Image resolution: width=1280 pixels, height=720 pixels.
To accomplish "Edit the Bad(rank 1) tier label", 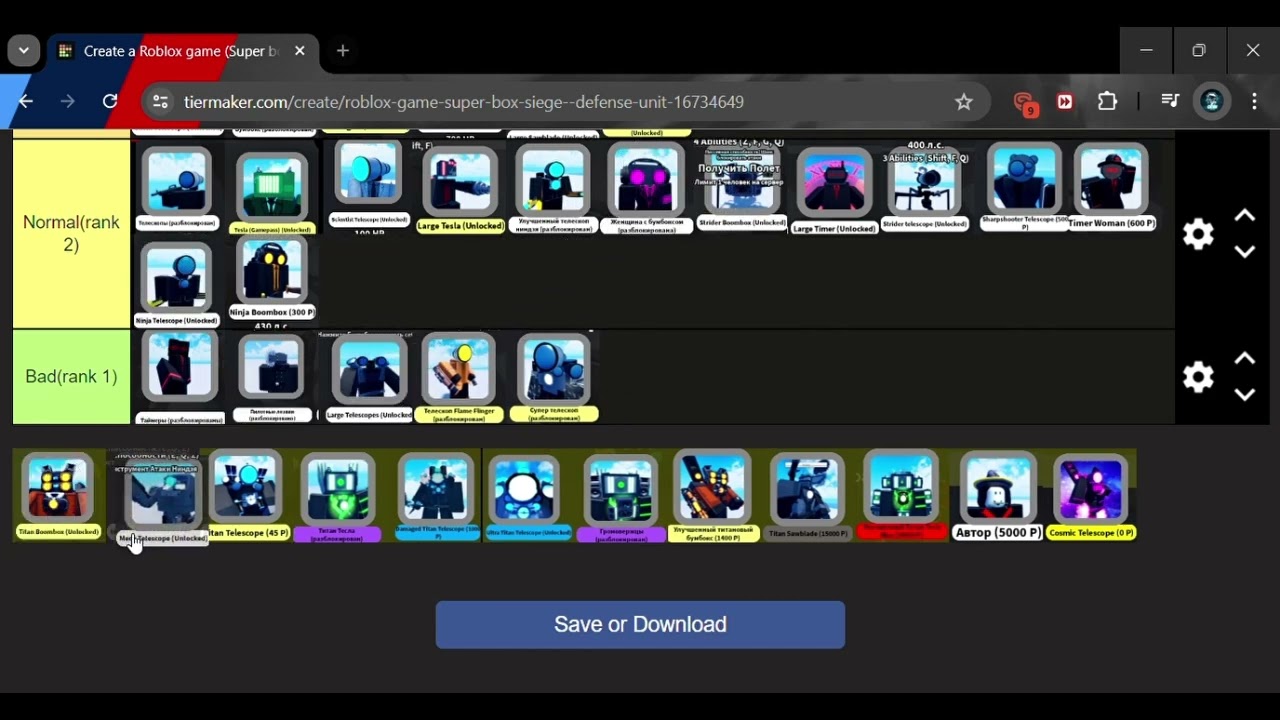I will [x=71, y=377].
